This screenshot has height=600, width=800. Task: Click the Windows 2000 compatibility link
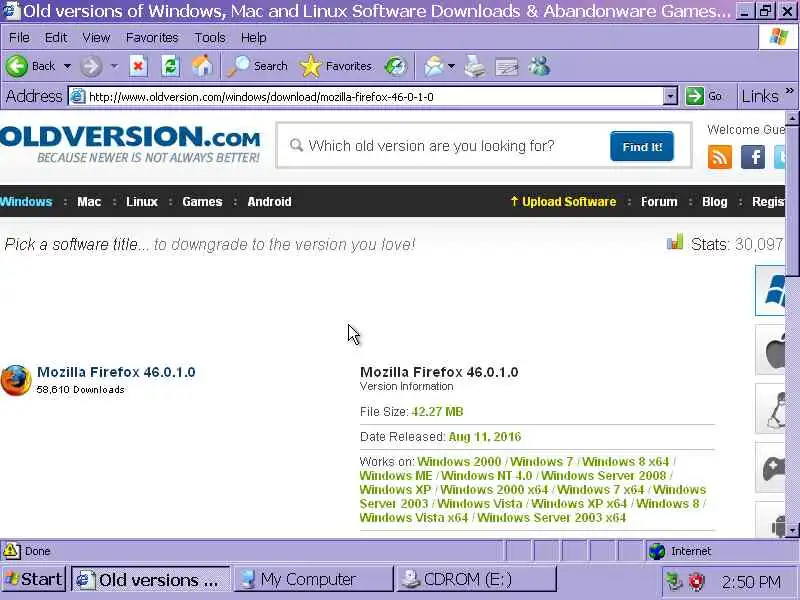(459, 462)
